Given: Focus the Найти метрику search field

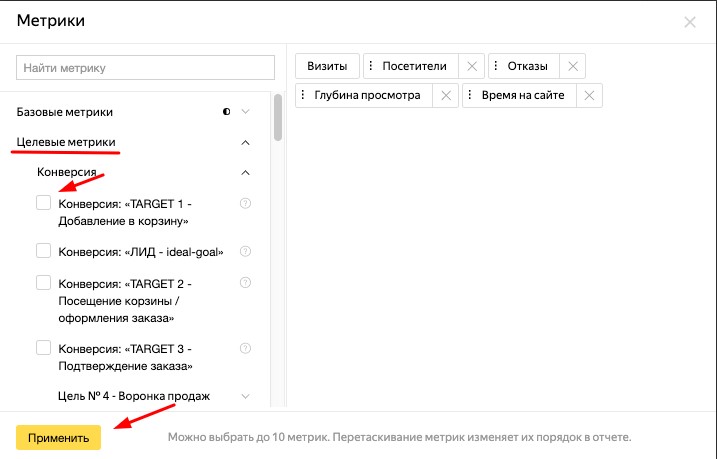Looking at the screenshot, I should (x=145, y=68).
